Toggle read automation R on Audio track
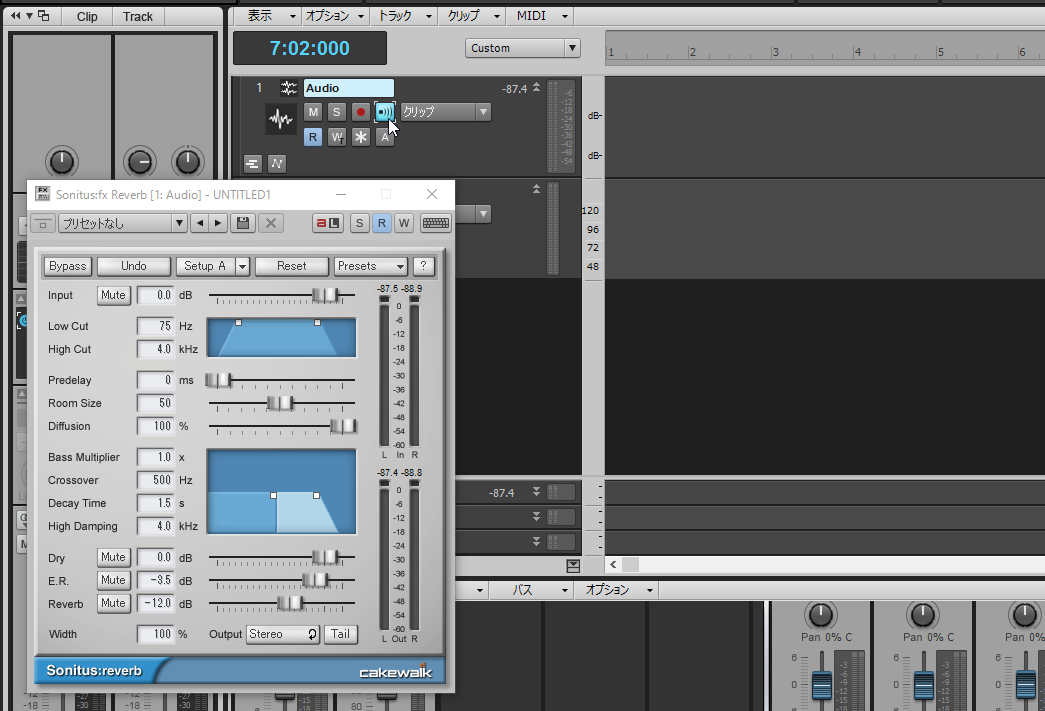Image resolution: width=1045 pixels, height=711 pixels. [313, 137]
